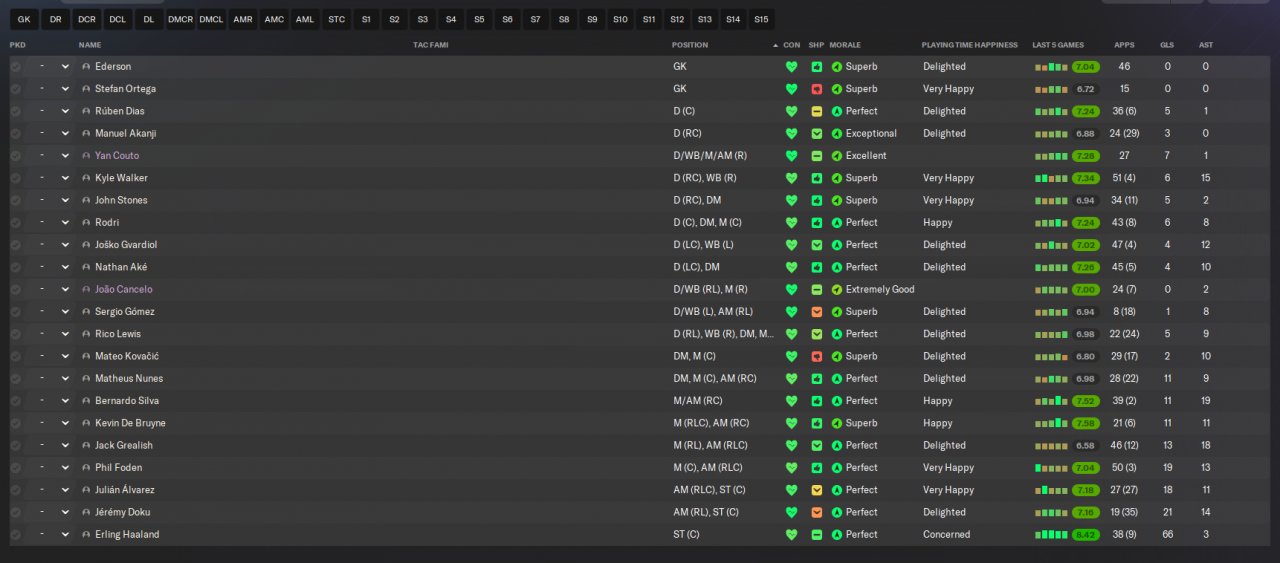This screenshot has width=1280, height=563.
Task: Click Stefan Ortega's last 5 games form bars
Action: (x=1051, y=89)
